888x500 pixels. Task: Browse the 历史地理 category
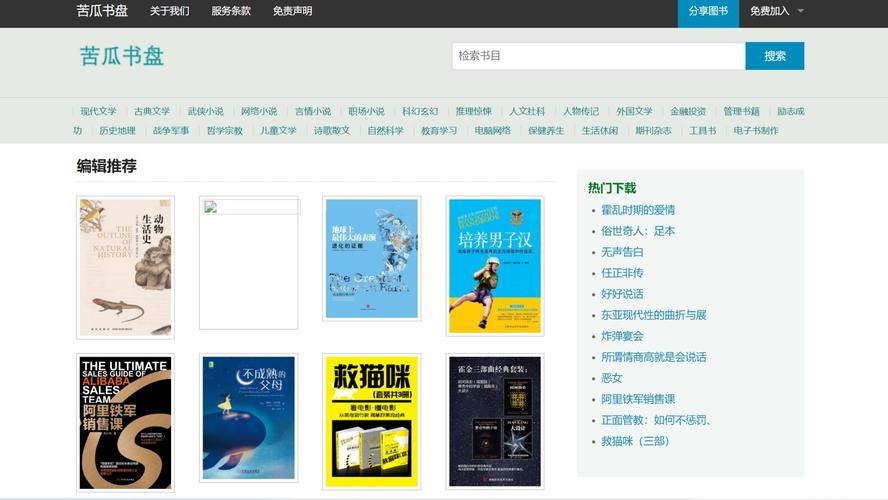click(117, 130)
